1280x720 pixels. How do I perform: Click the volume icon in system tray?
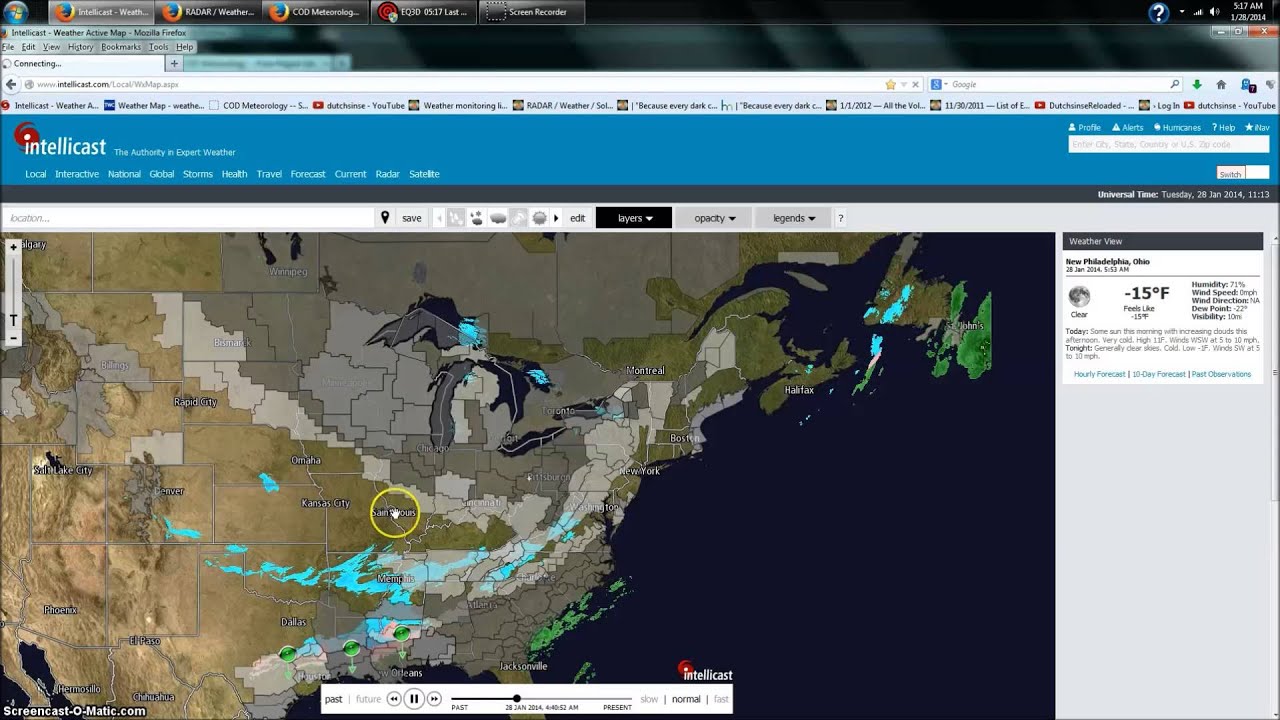pyautogui.click(x=1215, y=12)
